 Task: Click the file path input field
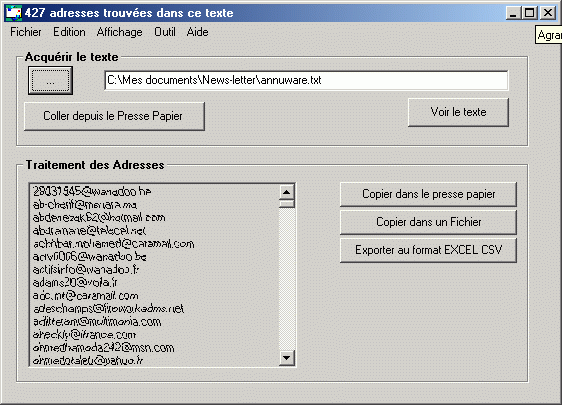(x=306, y=80)
